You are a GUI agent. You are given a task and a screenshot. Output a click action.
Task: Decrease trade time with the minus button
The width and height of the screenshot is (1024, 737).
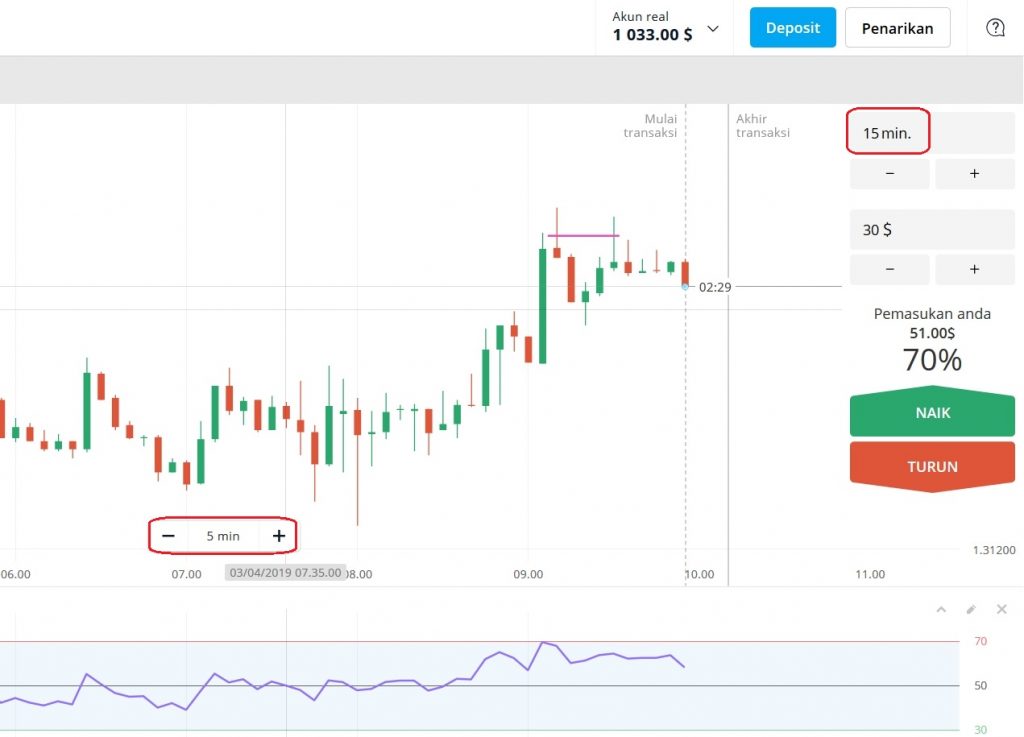888,173
